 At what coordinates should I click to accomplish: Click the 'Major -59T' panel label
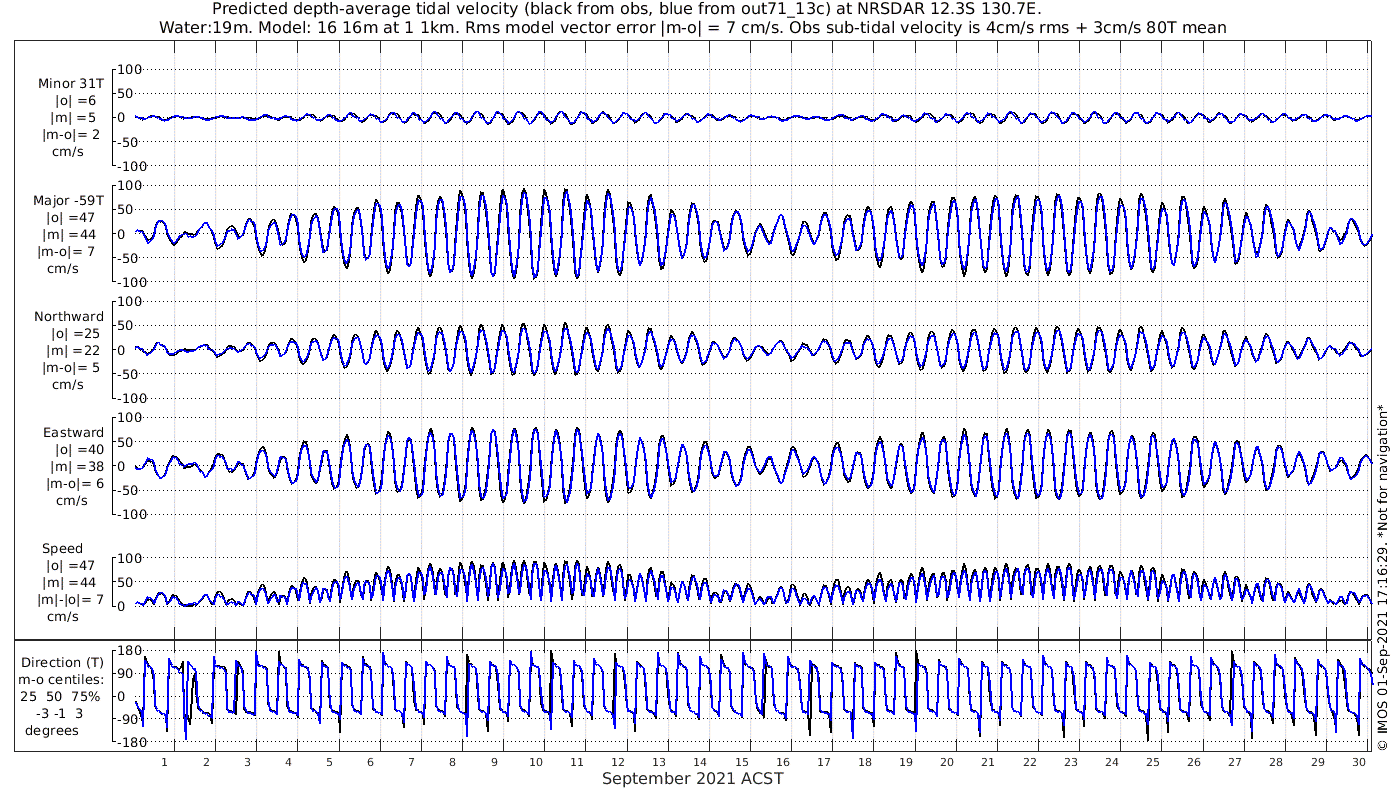tap(68, 201)
